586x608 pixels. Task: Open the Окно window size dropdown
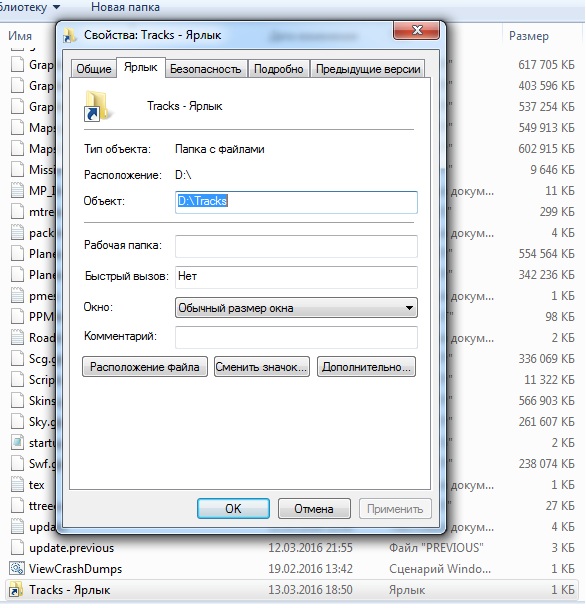[x=296, y=308]
